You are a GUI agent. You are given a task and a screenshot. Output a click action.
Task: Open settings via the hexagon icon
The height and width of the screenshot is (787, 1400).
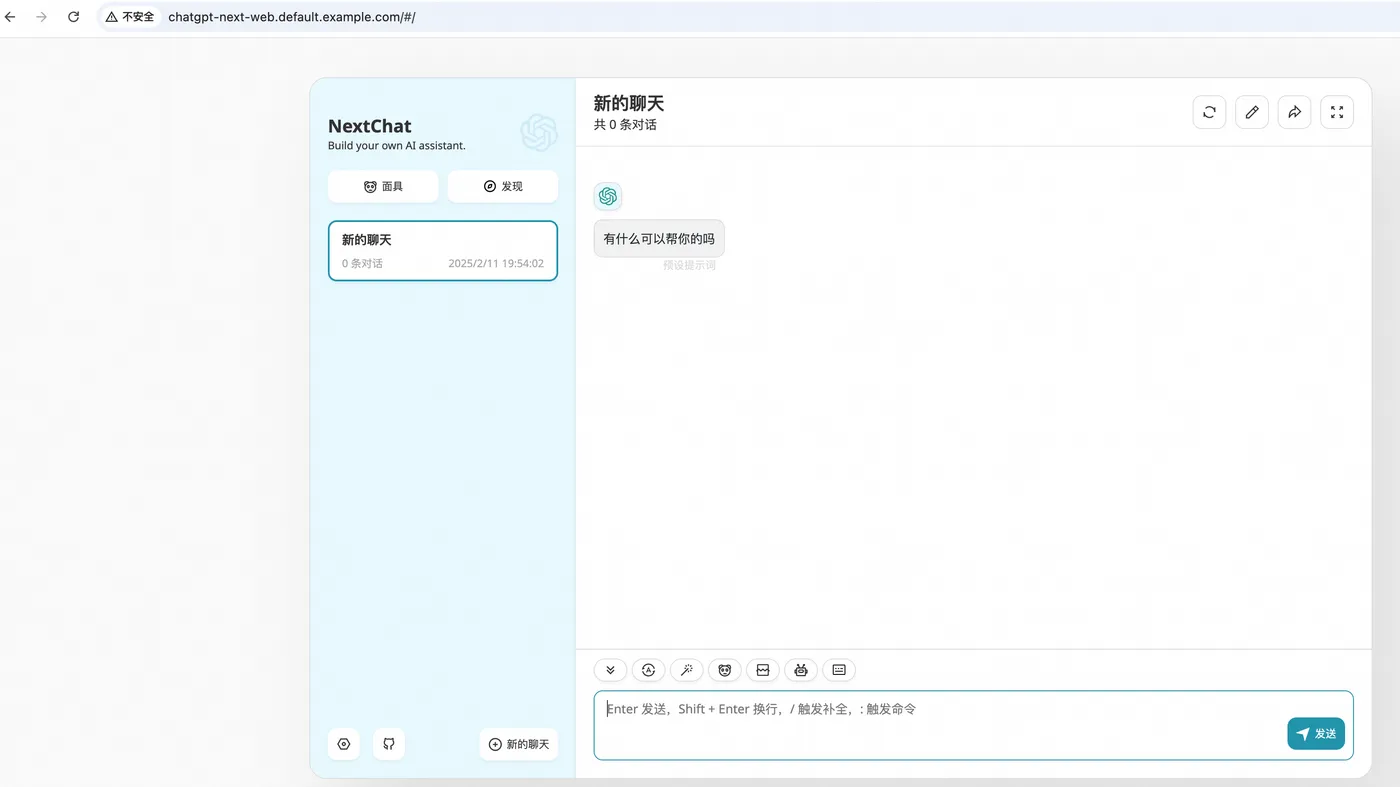coord(344,744)
